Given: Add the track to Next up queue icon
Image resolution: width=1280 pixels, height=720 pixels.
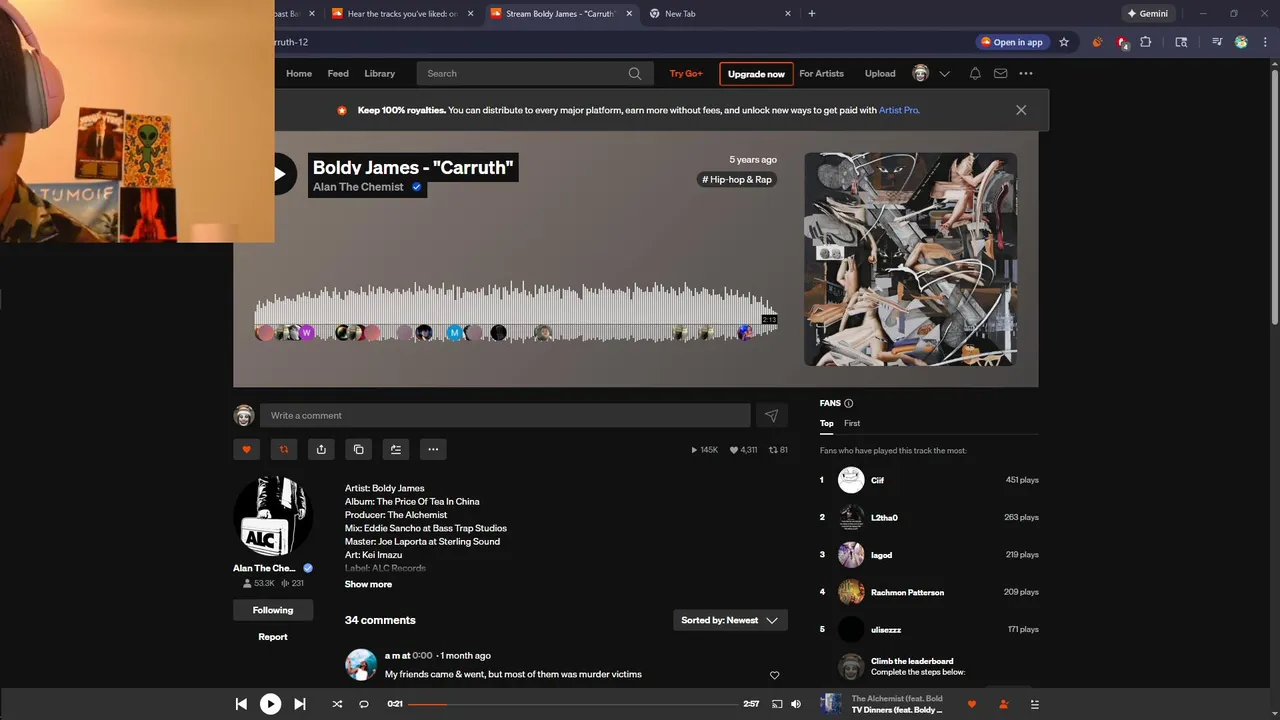Looking at the screenshot, I should point(396,449).
